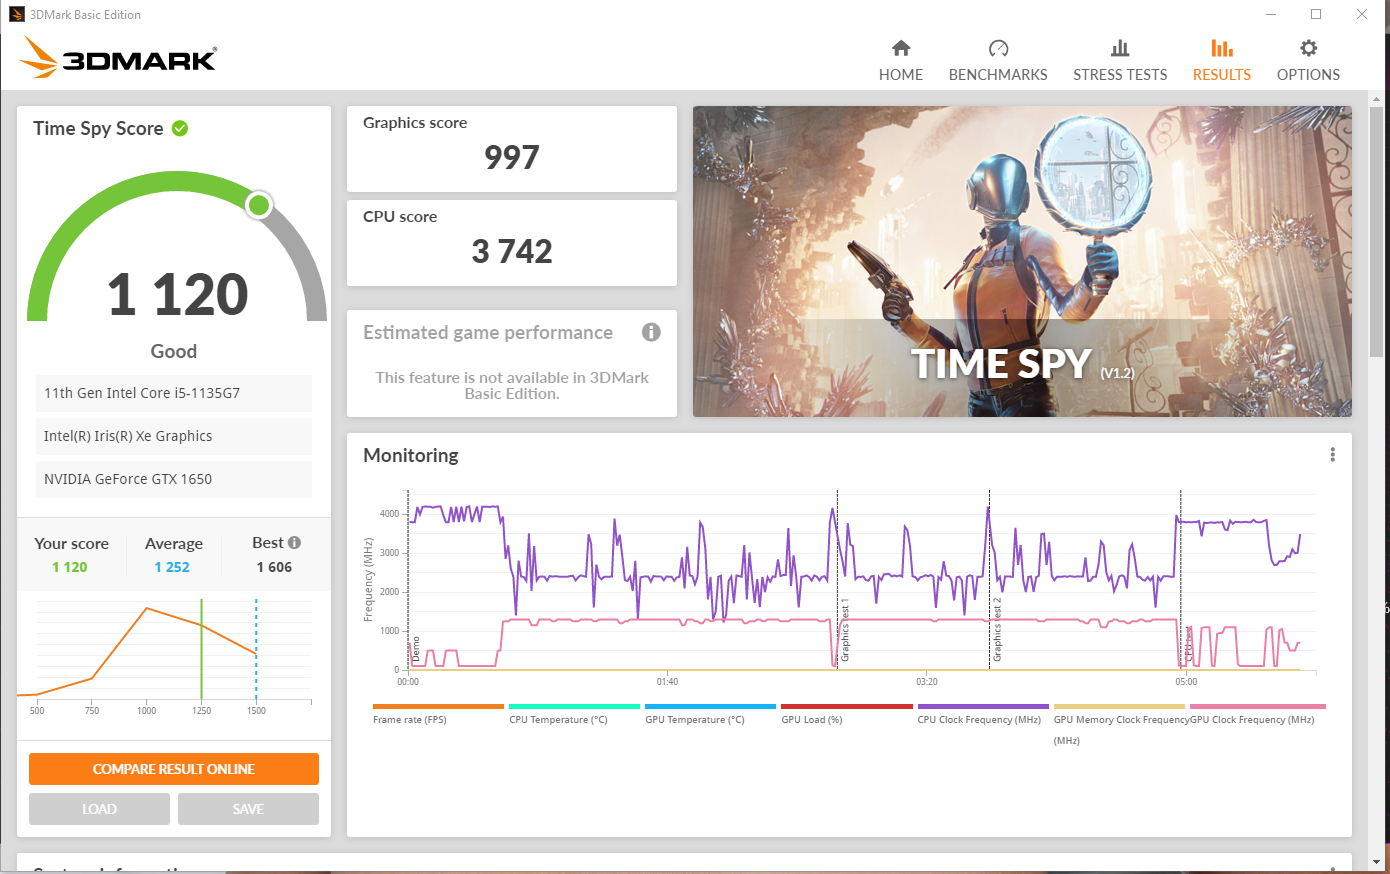Viewport: 1390px width, 874px height.
Task: Click the Demo marker on the chart
Action: click(x=416, y=651)
